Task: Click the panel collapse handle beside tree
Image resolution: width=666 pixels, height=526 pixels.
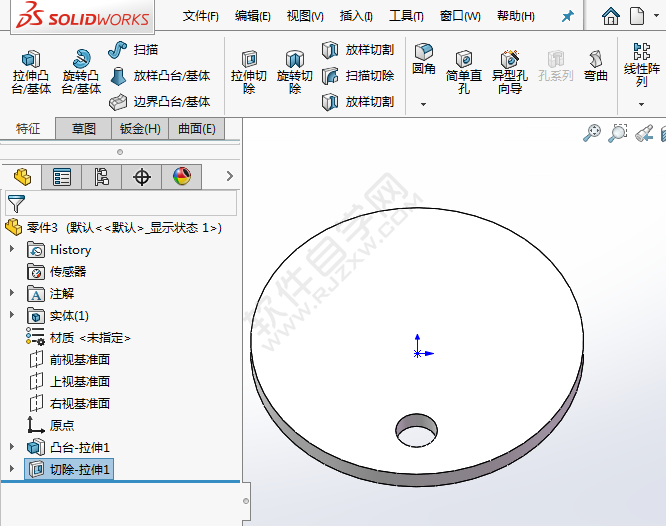Action: [x=246, y=501]
